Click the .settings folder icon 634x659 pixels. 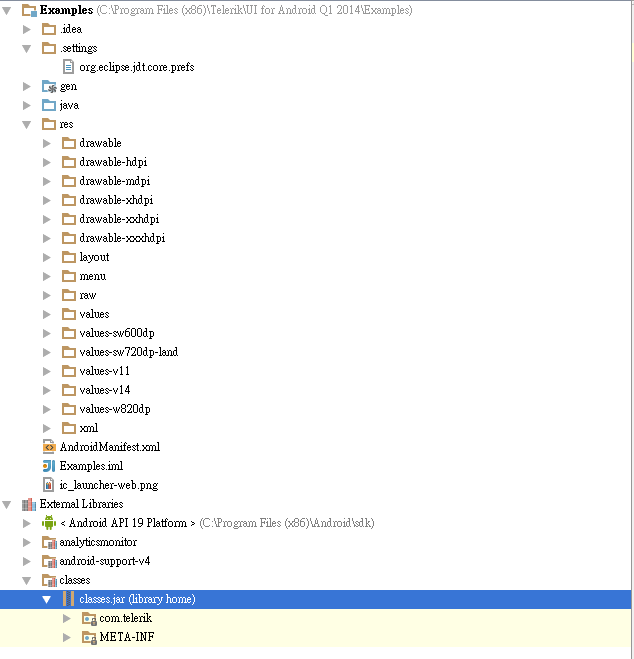pos(49,48)
